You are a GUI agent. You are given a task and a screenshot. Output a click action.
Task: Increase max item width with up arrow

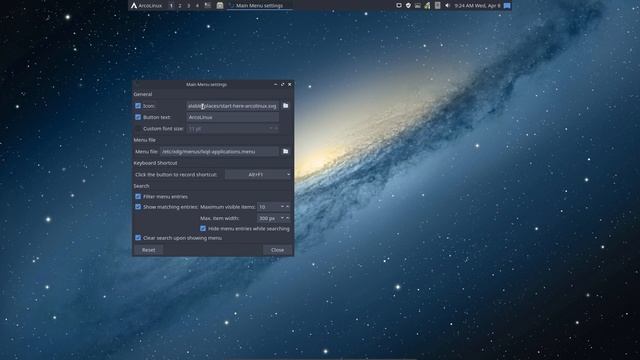pyautogui.click(x=287, y=218)
